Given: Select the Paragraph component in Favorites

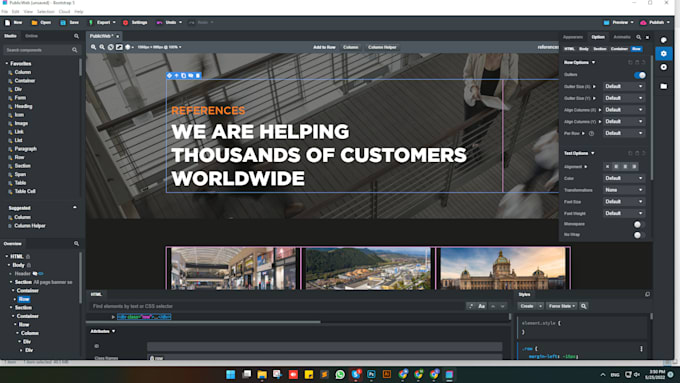Looking at the screenshot, I should coord(26,149).
